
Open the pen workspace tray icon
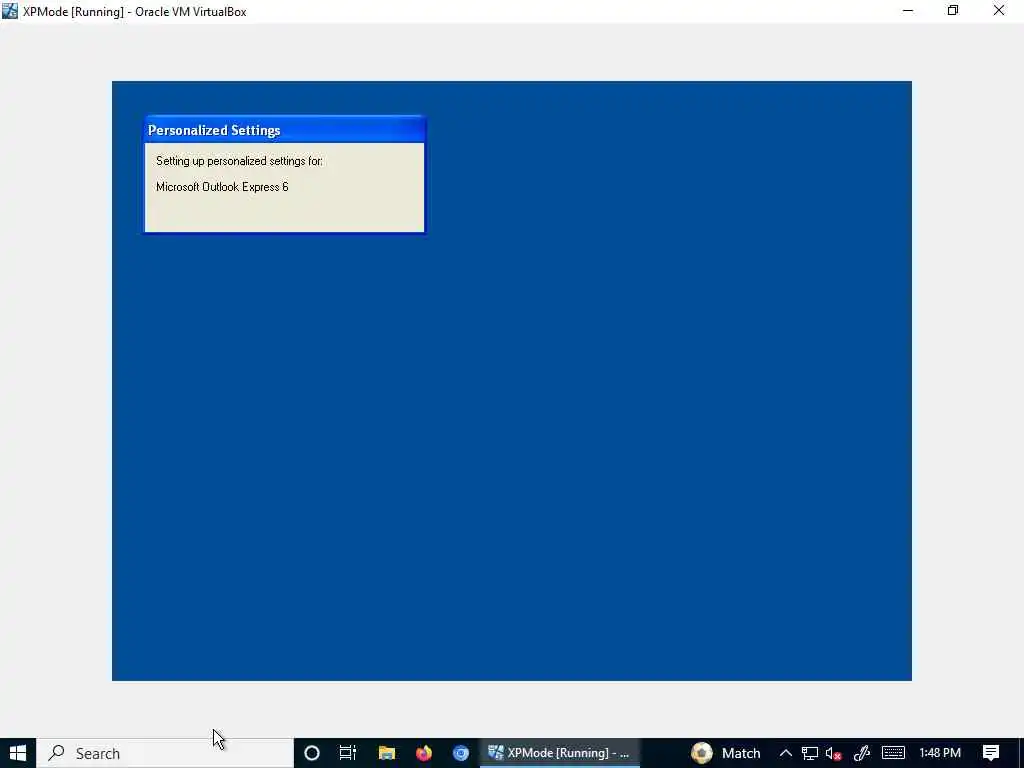862,753
